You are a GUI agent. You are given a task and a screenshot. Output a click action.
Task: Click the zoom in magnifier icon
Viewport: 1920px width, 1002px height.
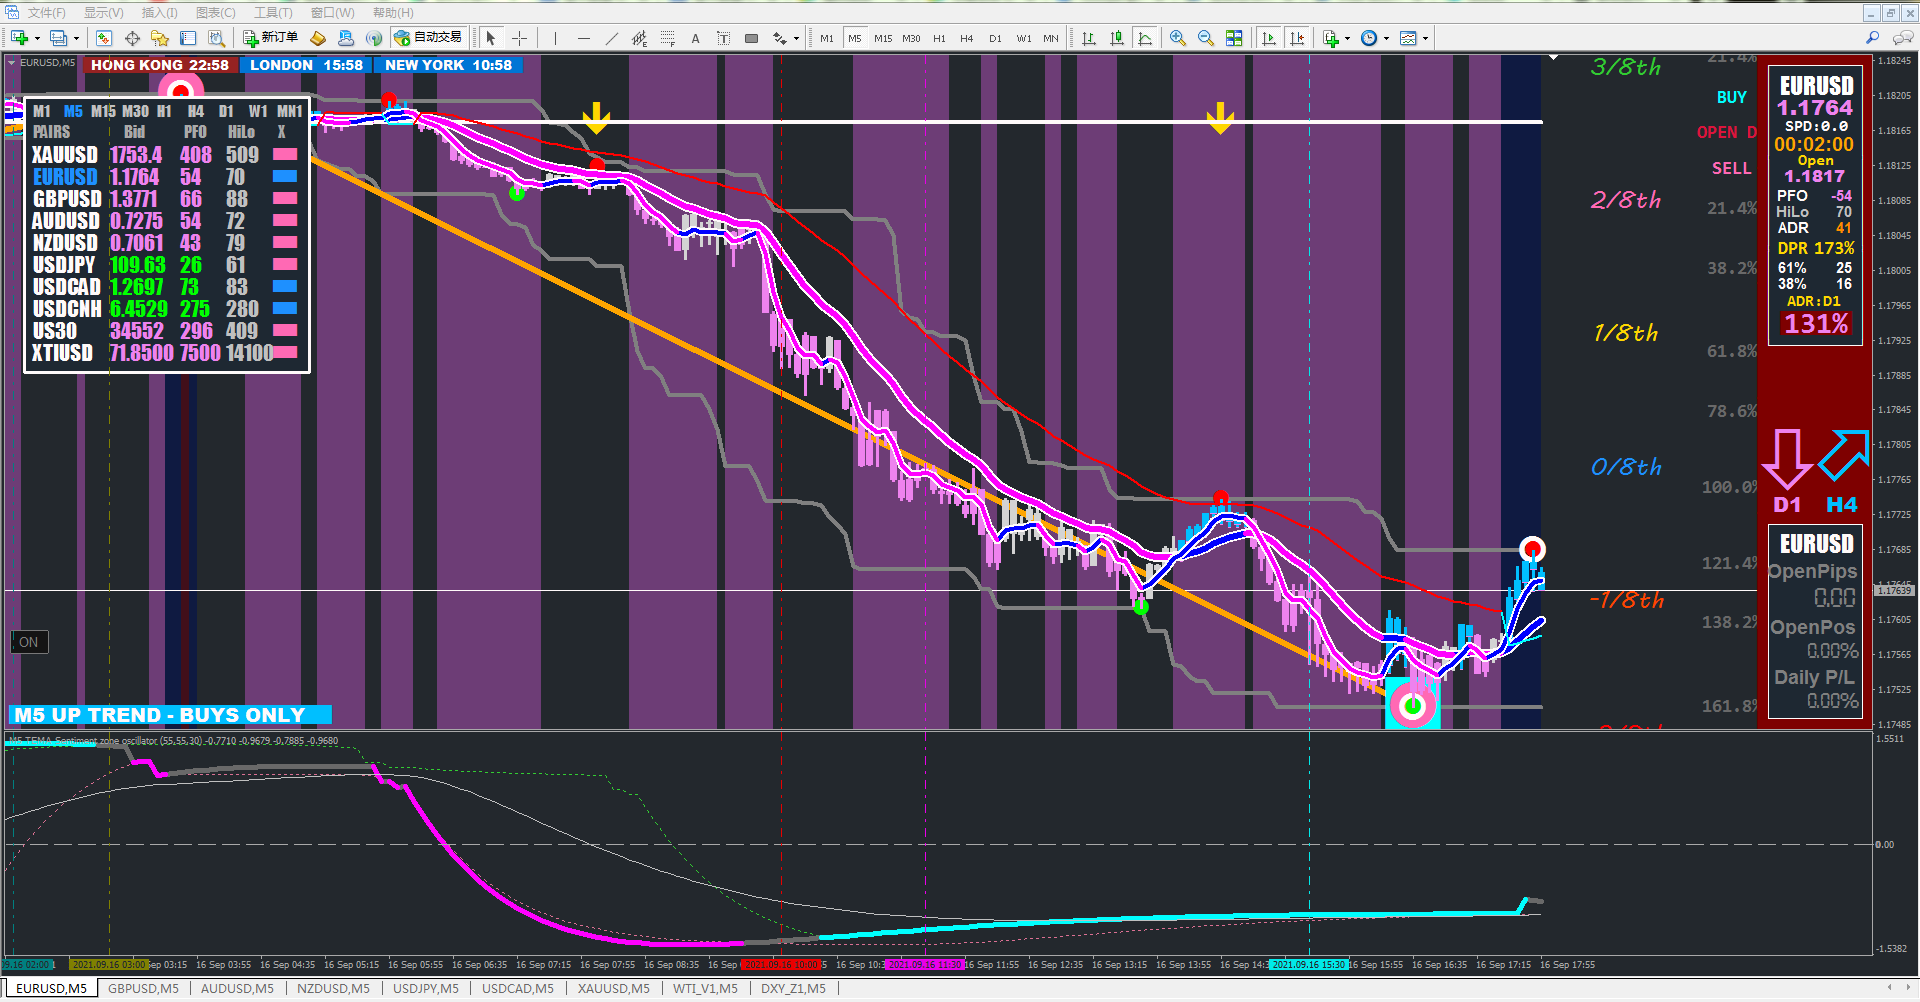click(1178, 38)
